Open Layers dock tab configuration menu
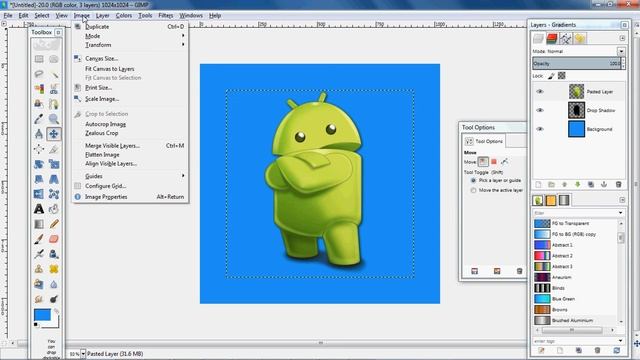 pos(622,38)
